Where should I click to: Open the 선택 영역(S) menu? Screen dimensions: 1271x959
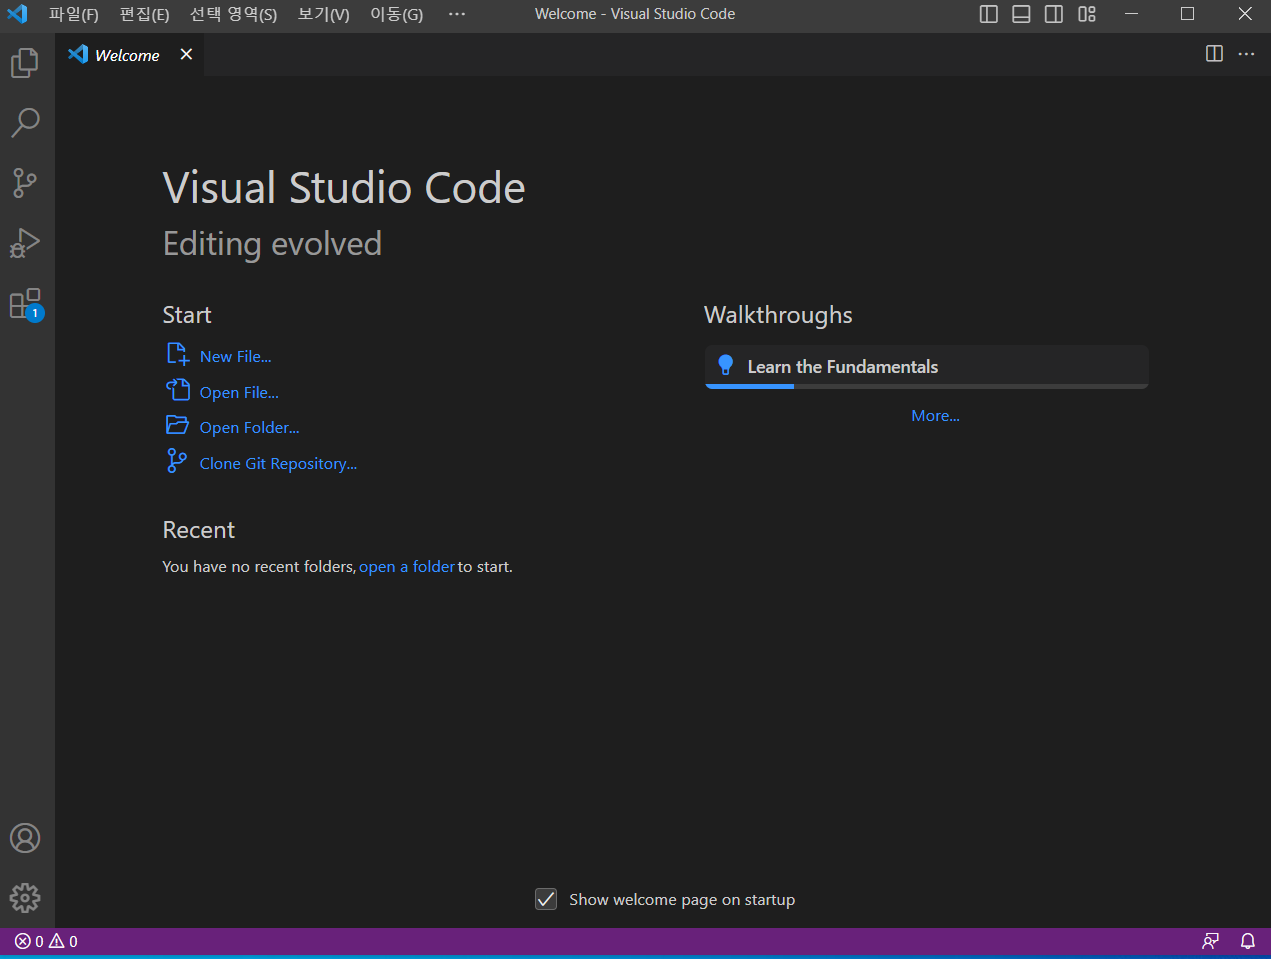pos(234,14)
